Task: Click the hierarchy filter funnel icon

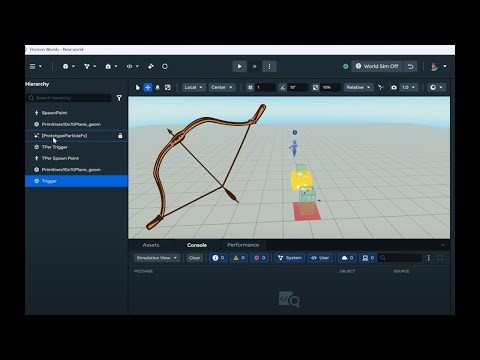Action: (x=119, y=98)
